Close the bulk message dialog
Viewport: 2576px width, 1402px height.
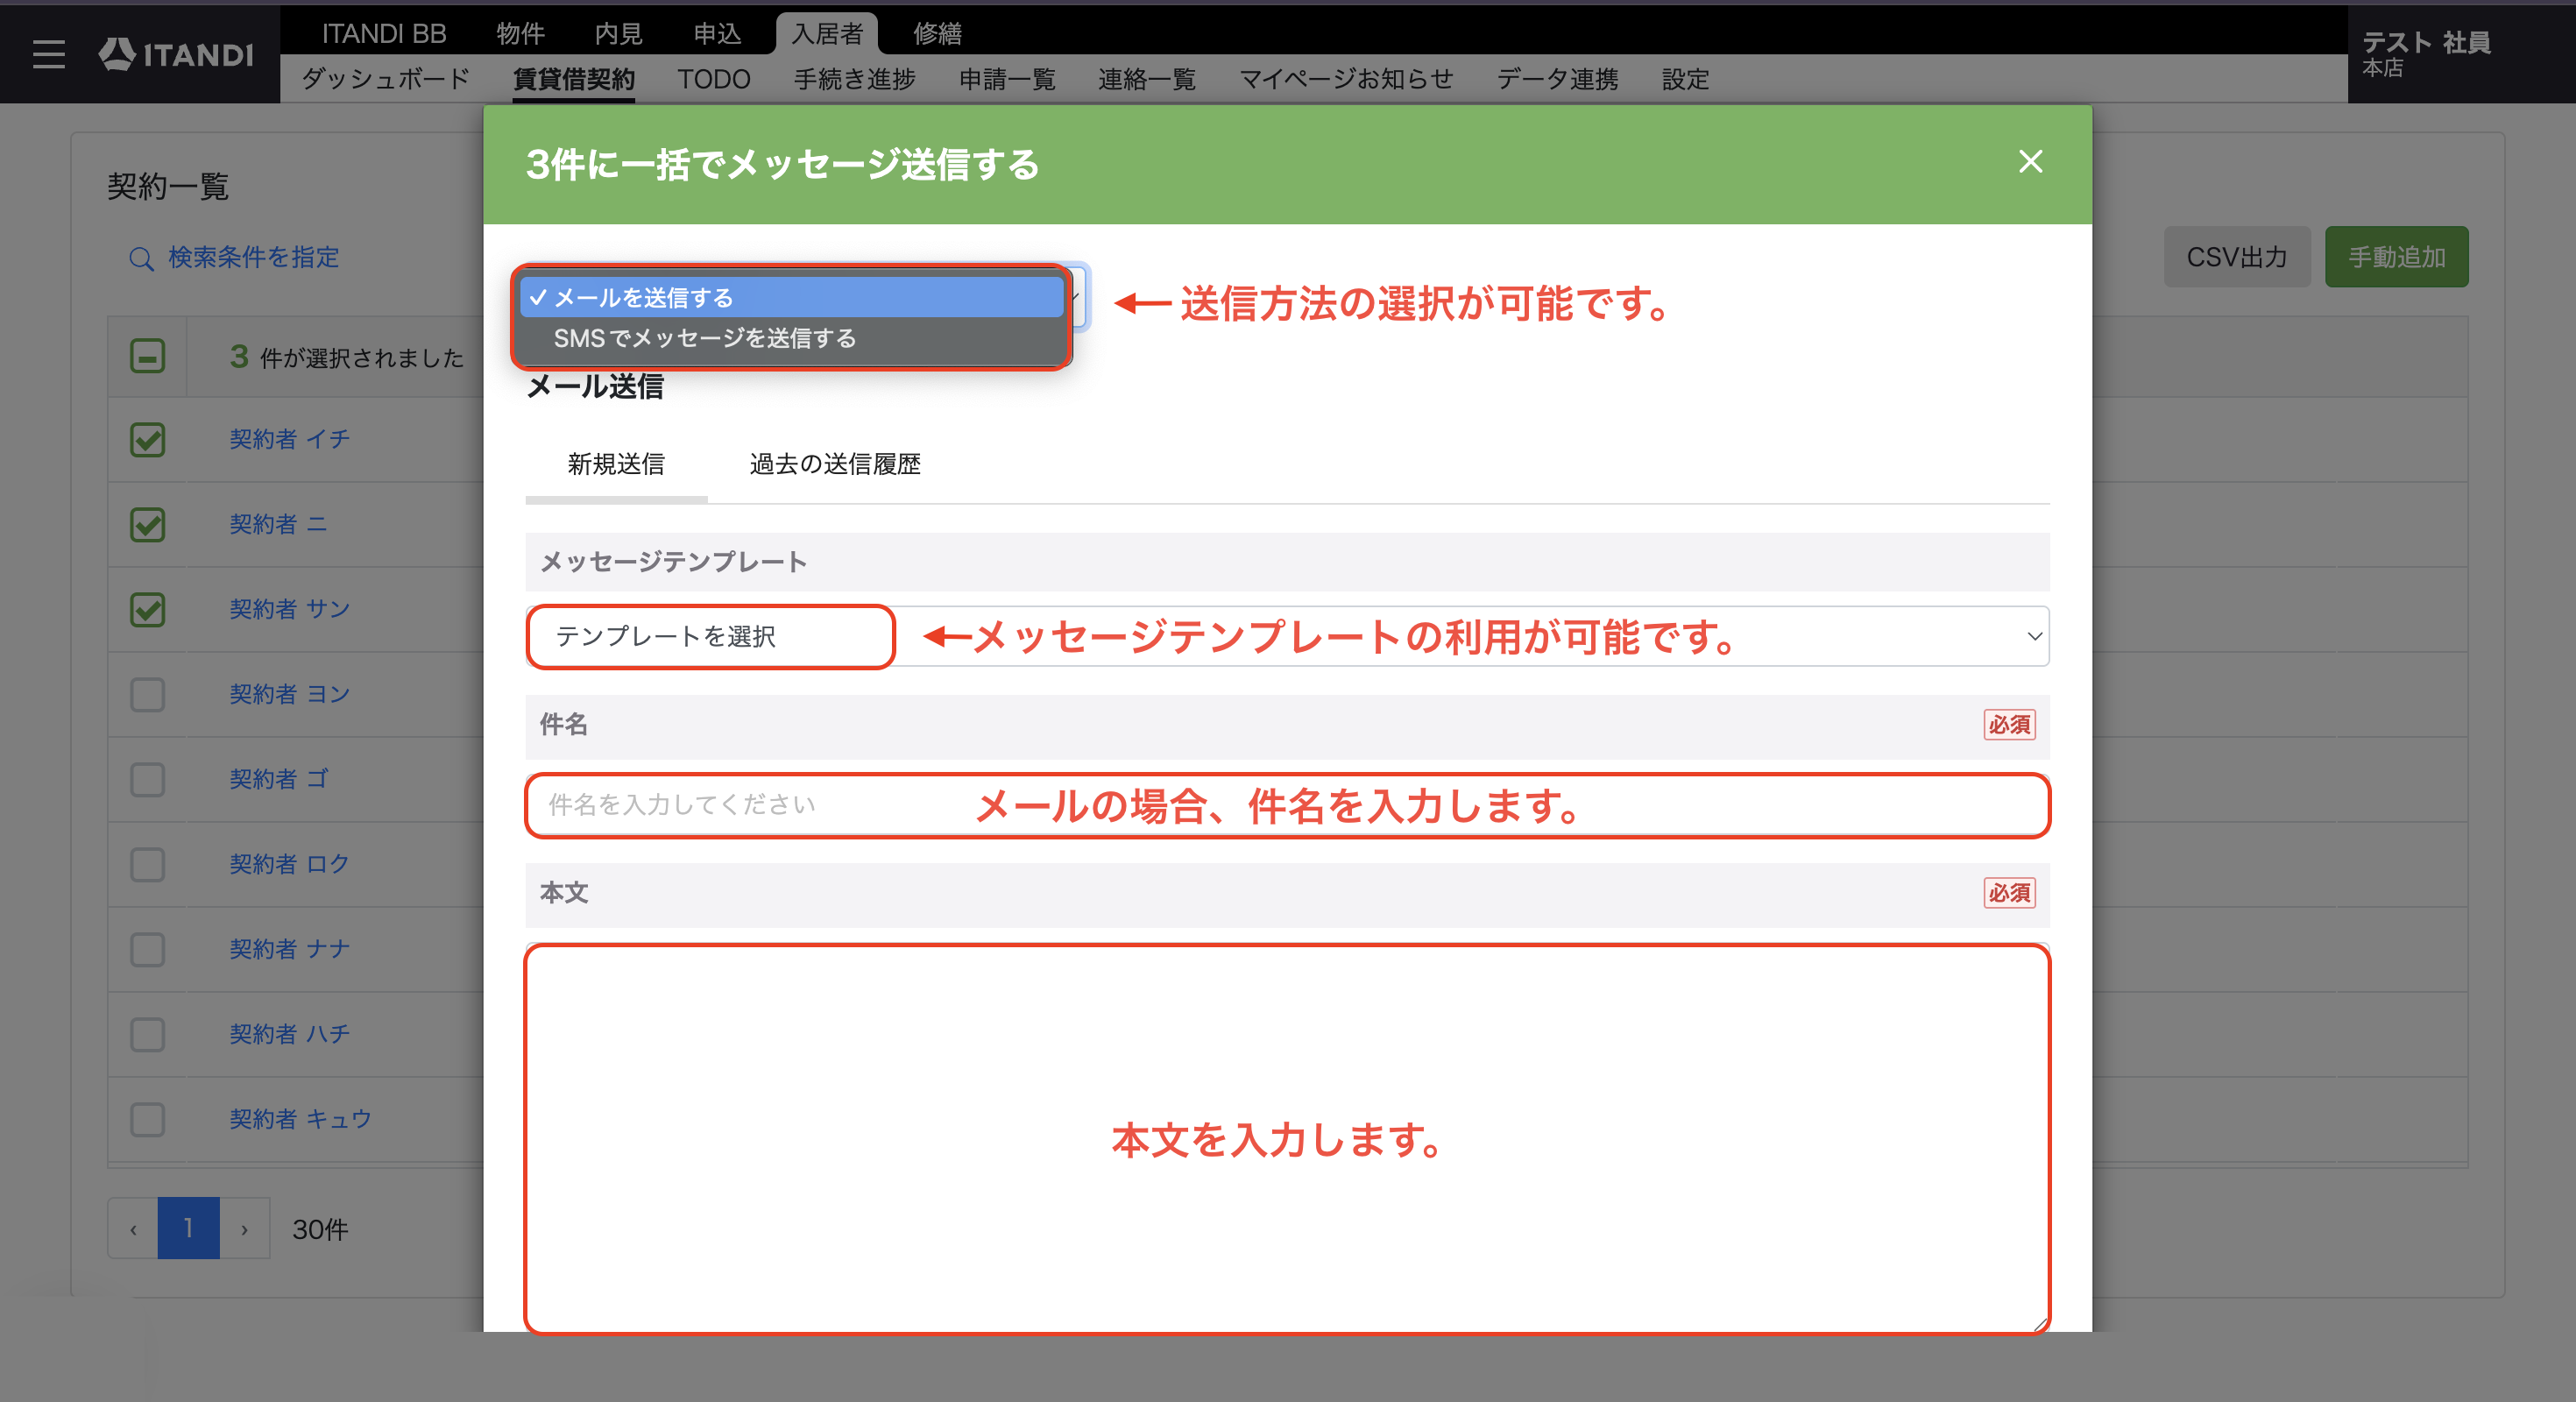2030,161
